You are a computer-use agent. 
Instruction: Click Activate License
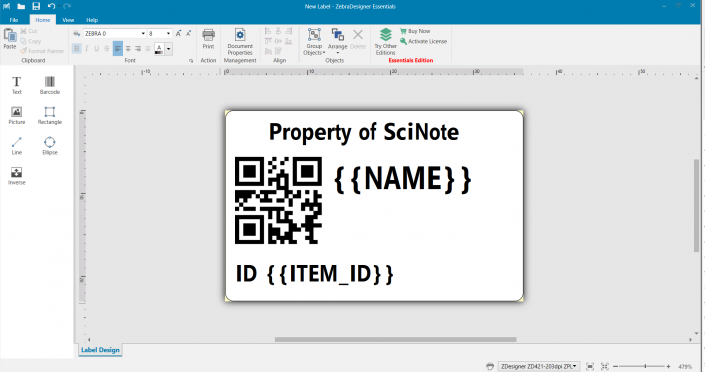[x=423, y=41]
